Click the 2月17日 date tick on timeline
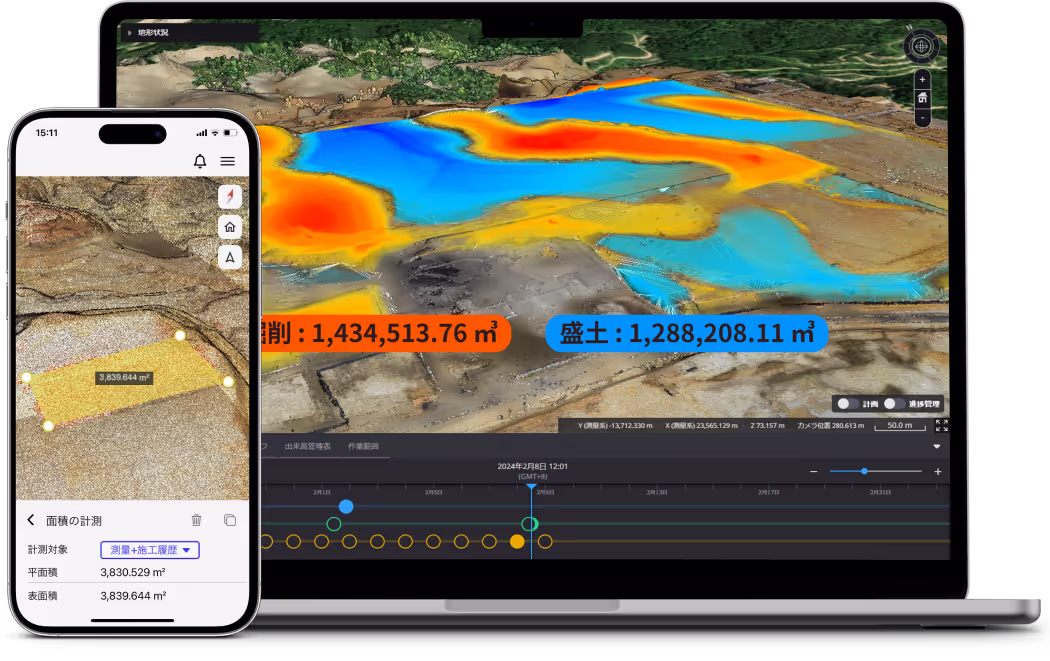Screen dimensions: 1050x661 (769, 492)
